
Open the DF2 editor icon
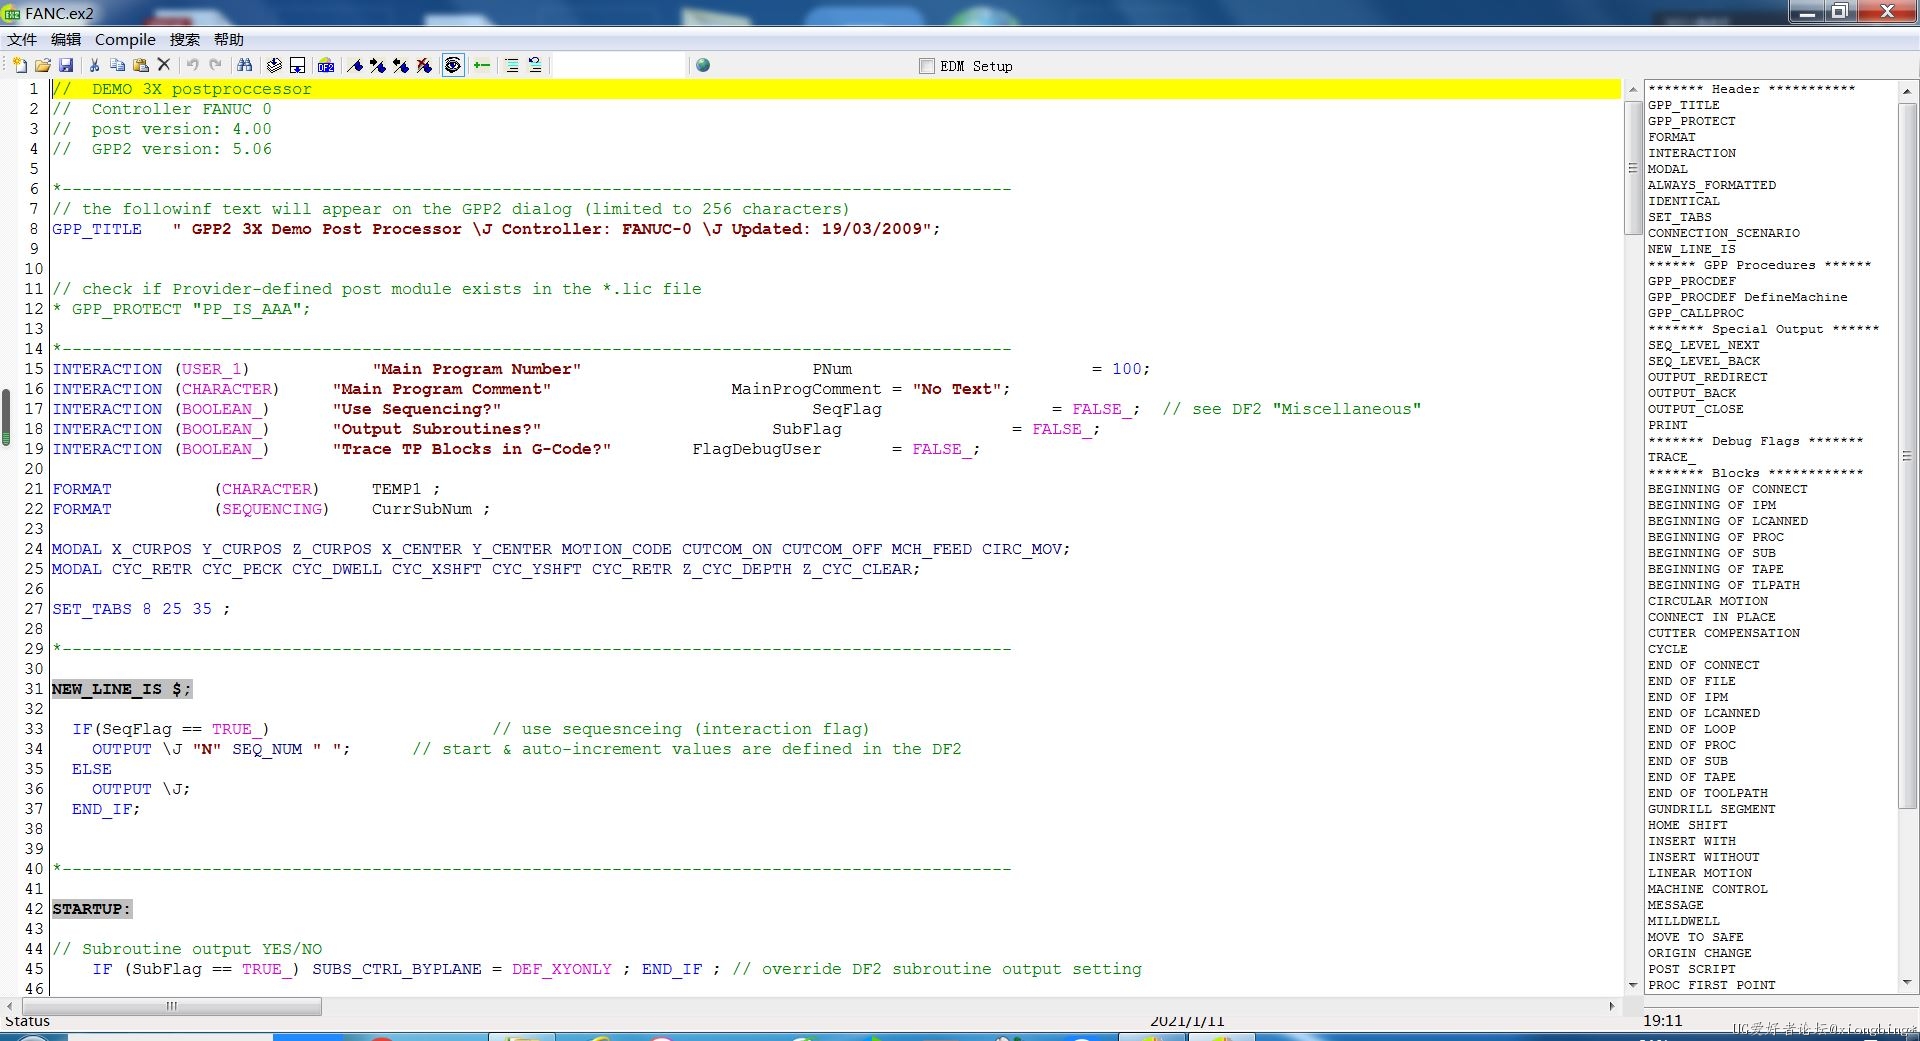[x=326, y=65]
